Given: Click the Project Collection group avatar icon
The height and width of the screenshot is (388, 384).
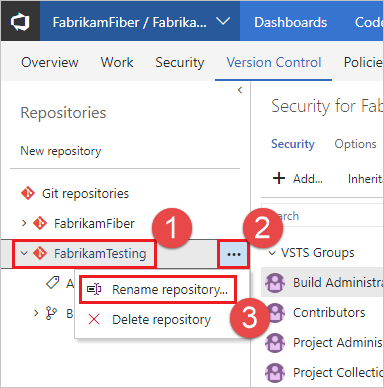Looking at the screenshot, I should tap(275, 373).
